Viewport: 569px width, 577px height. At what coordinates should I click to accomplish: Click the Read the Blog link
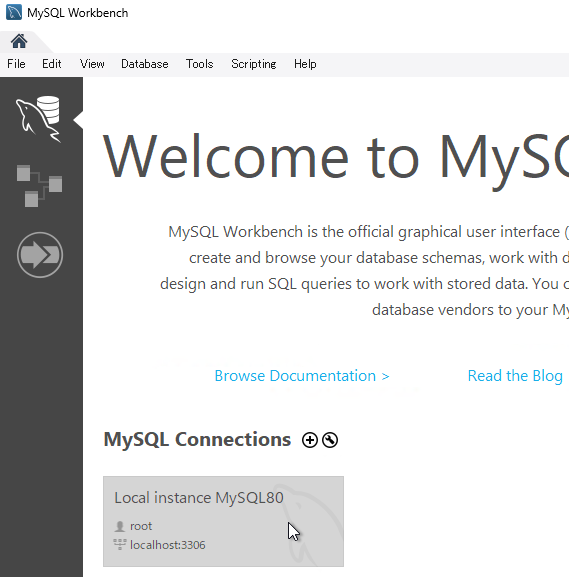(515, 376)
